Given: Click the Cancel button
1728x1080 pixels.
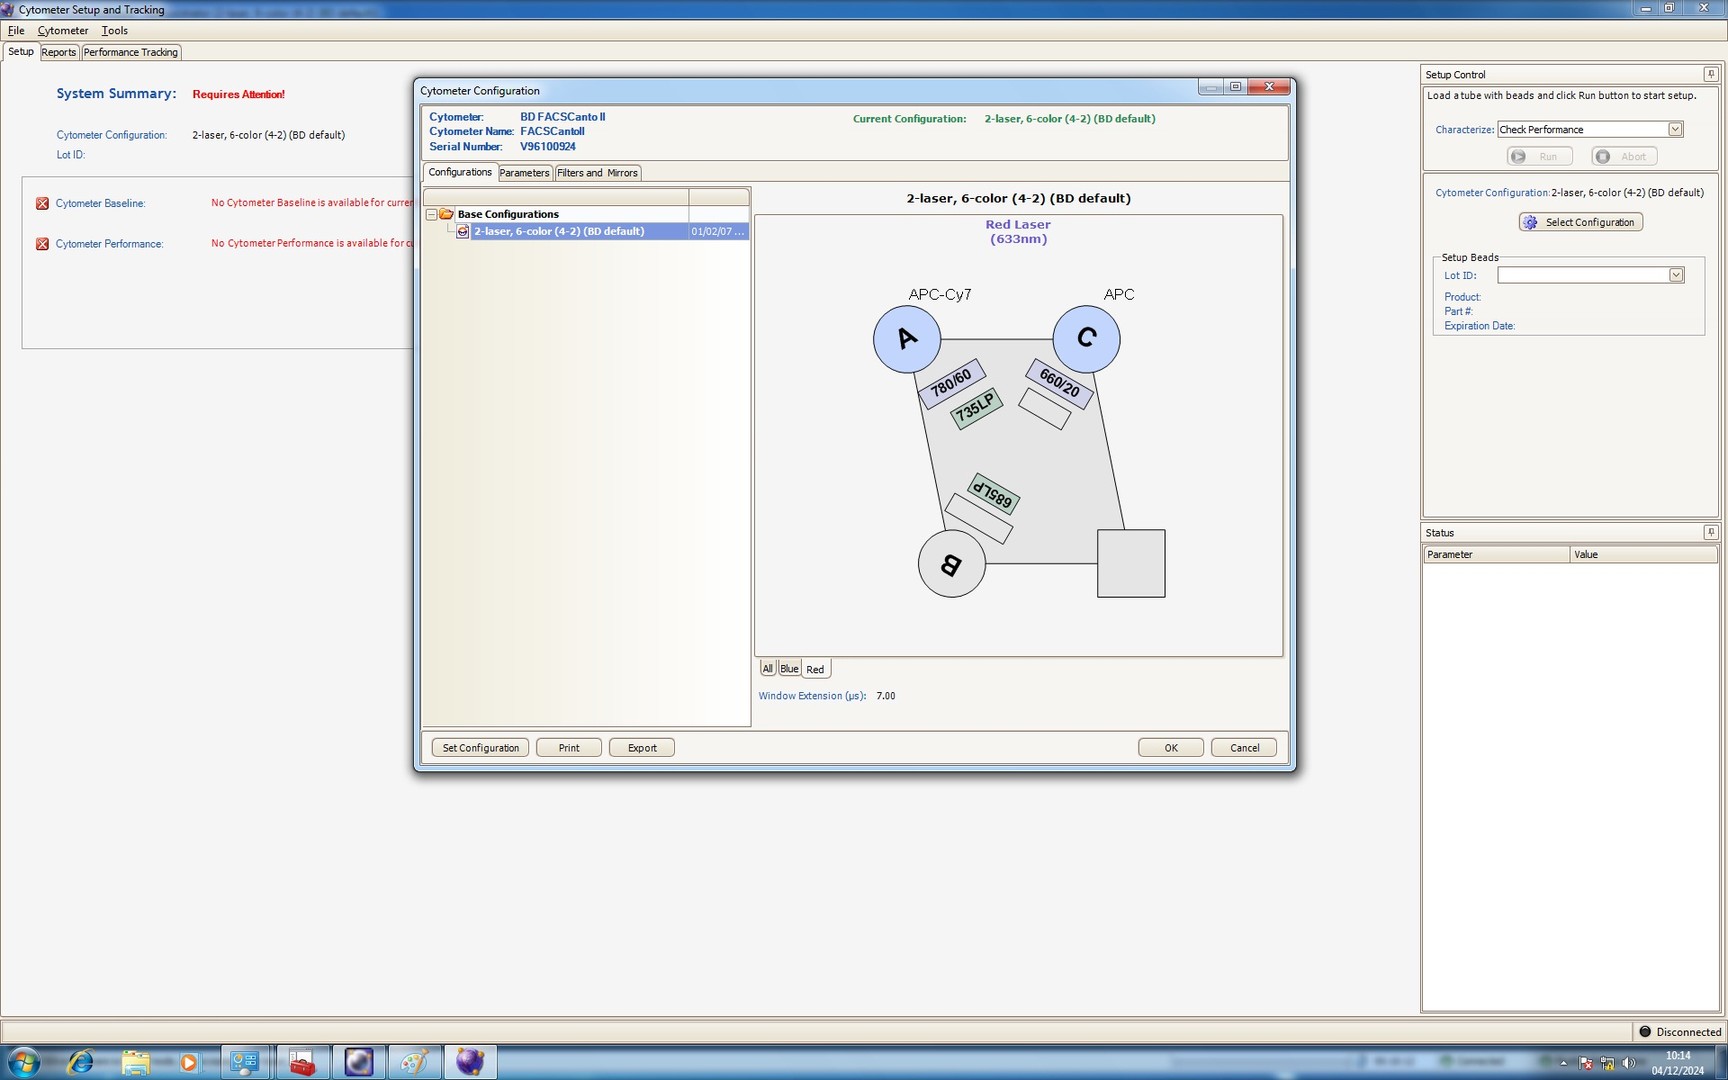Looking at the screenshot, I should (x=1244, y=748).
